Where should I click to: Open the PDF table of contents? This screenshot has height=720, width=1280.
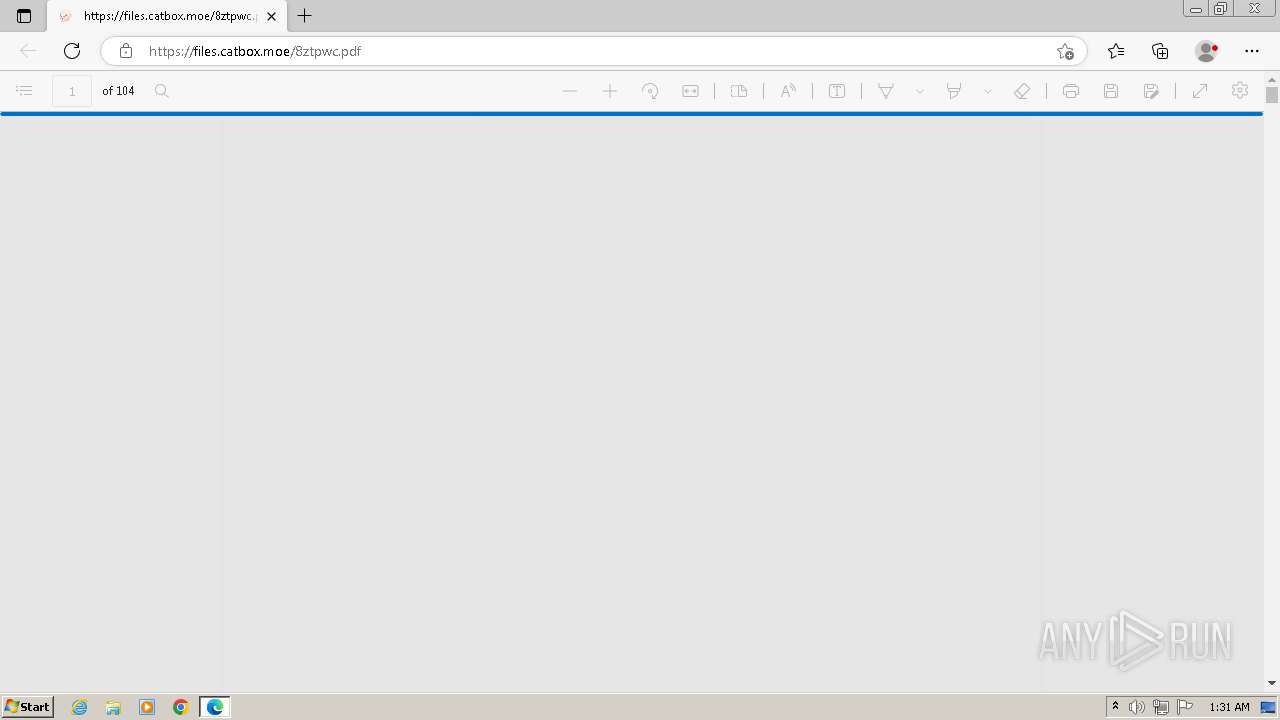point(25,91)
